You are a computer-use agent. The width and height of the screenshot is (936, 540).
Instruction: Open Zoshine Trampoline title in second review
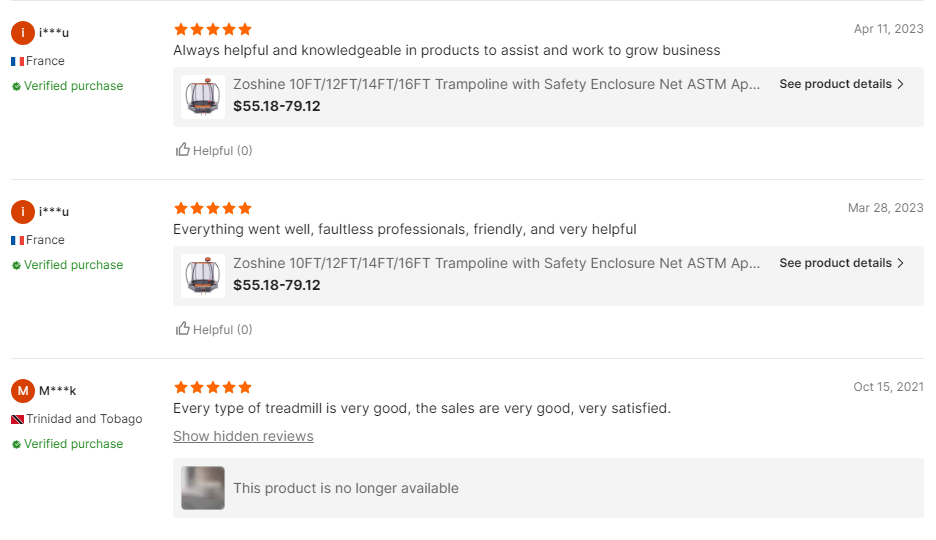tap(496, 263)
